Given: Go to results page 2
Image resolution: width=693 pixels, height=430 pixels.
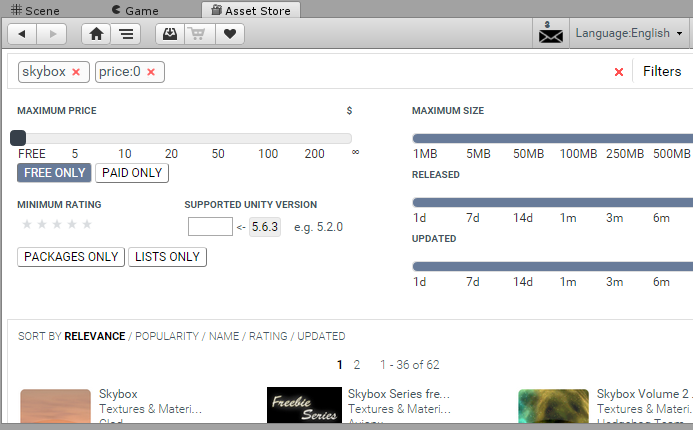Looking at the screenshot, I should pyautogui.click(x=357, y=365).
